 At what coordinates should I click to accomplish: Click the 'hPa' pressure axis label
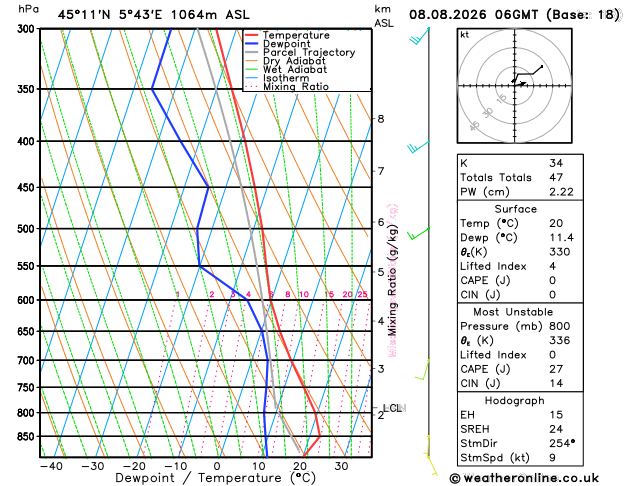(x=28, y=9)
